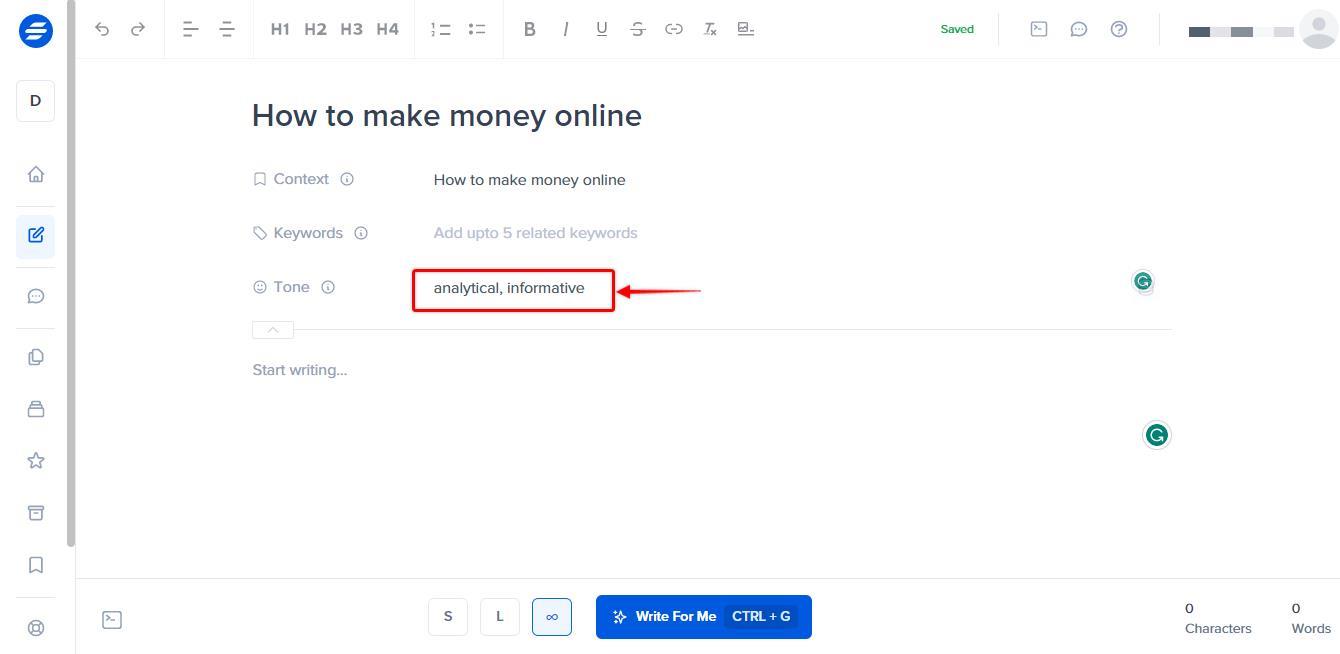Insert a numbered list
The width and height of the screenshot is (1340, 654).
pyautogui.click(x=441, y=29)
